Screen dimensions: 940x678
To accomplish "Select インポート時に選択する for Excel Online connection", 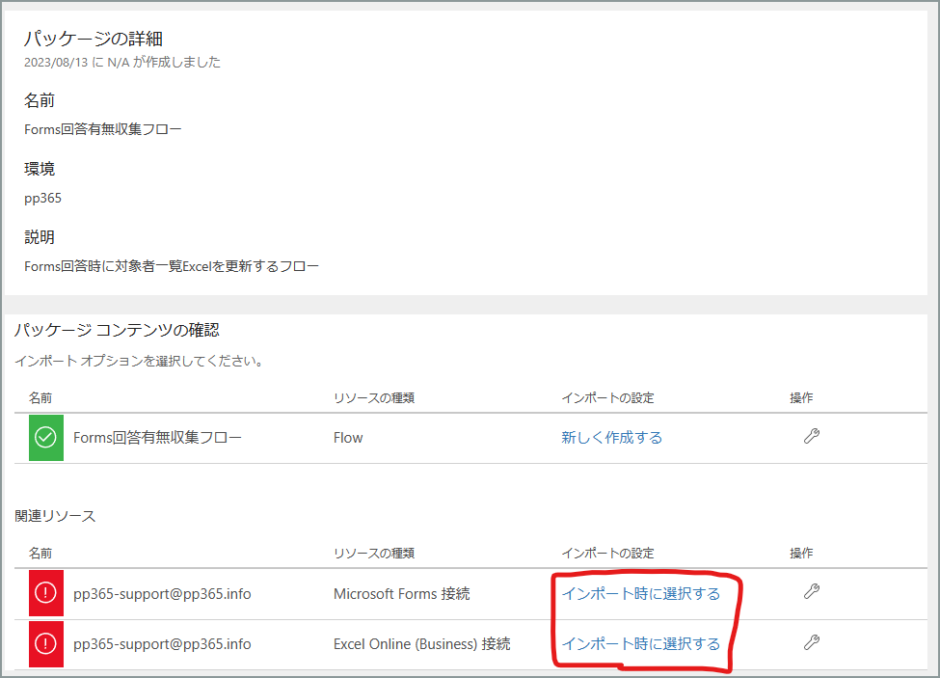I will point(643,643).
